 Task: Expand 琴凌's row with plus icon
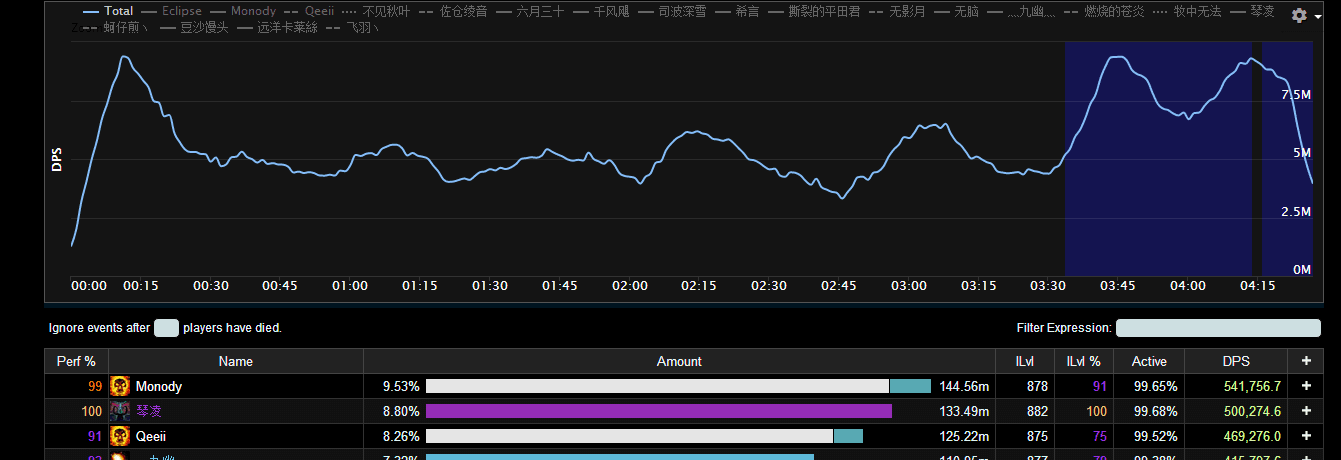coord(1305,411)
